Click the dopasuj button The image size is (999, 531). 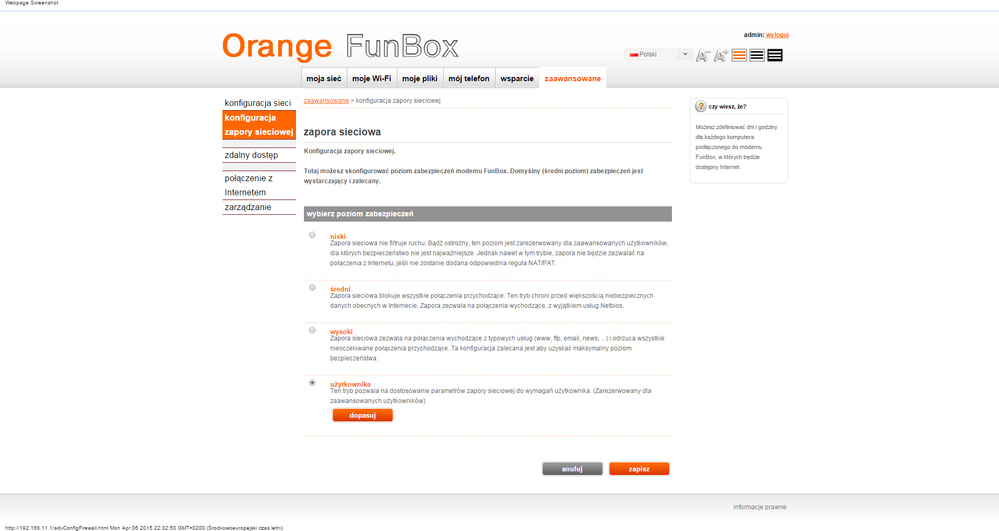pos(363,415)
